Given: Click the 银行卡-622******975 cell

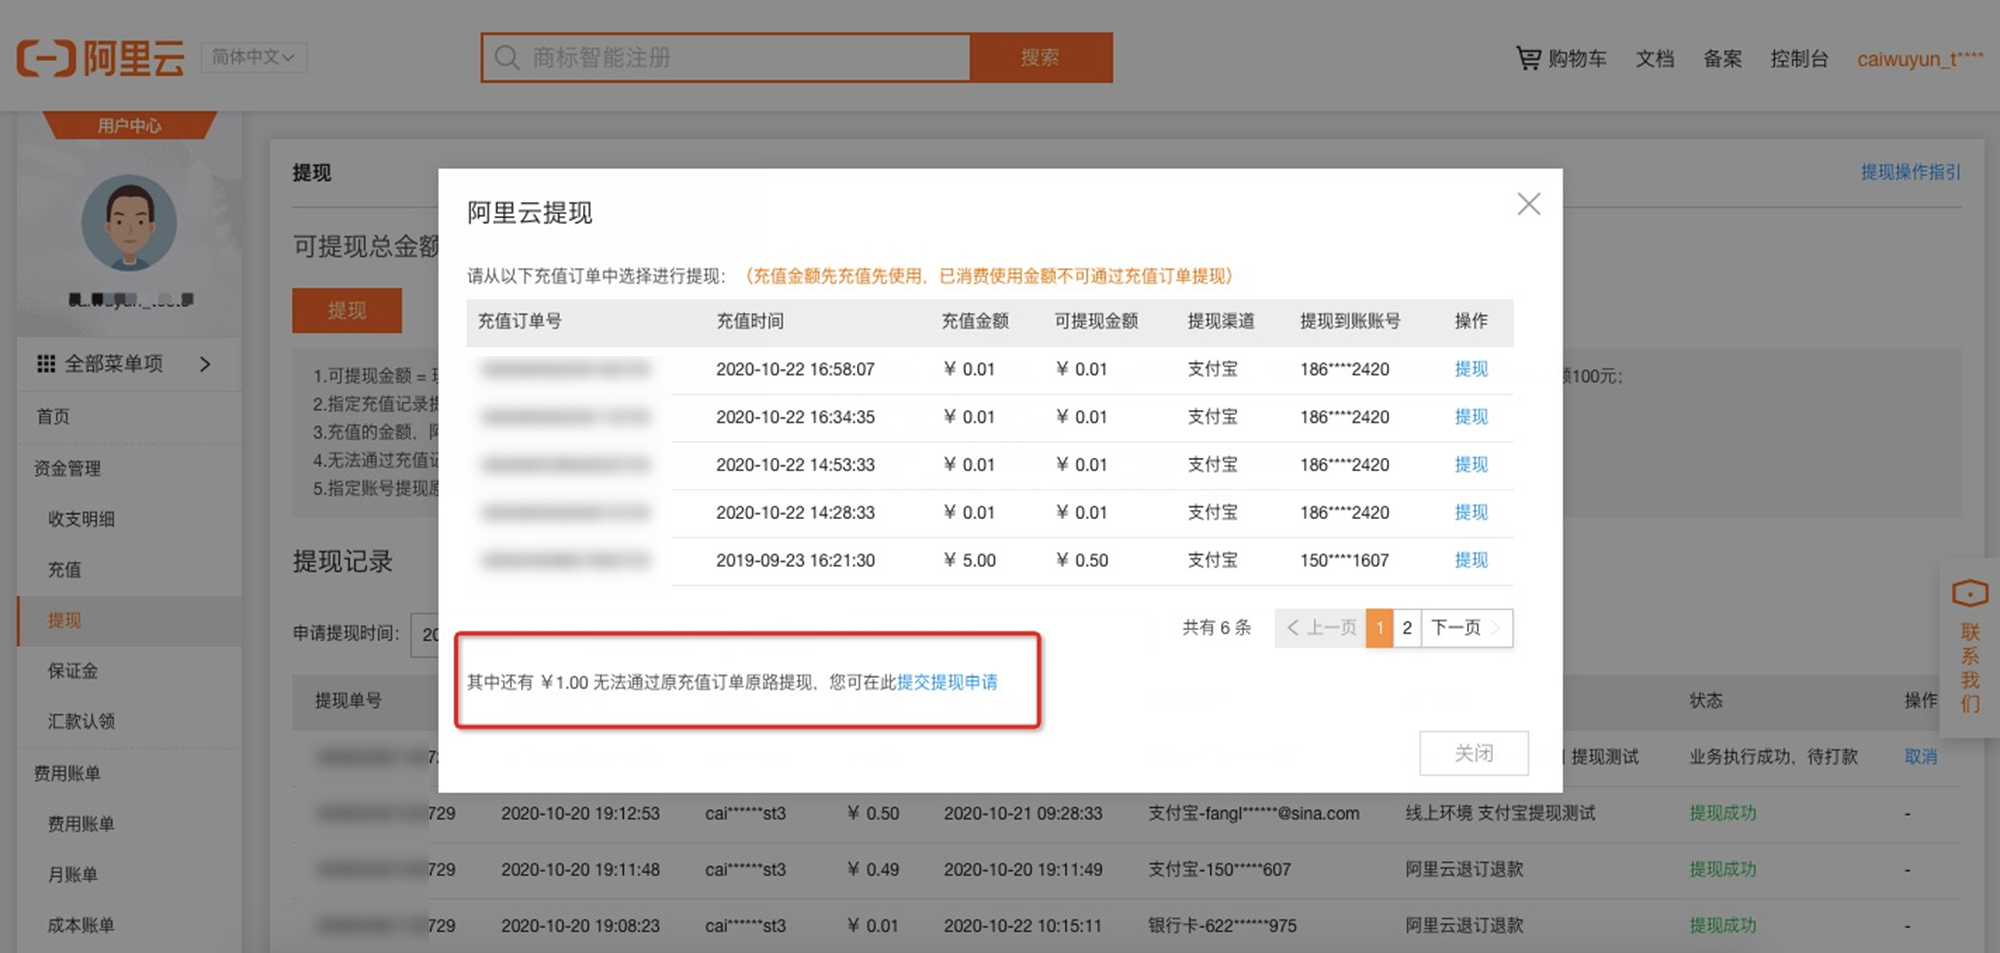Looking at the screenshot, I should 1222,925.
